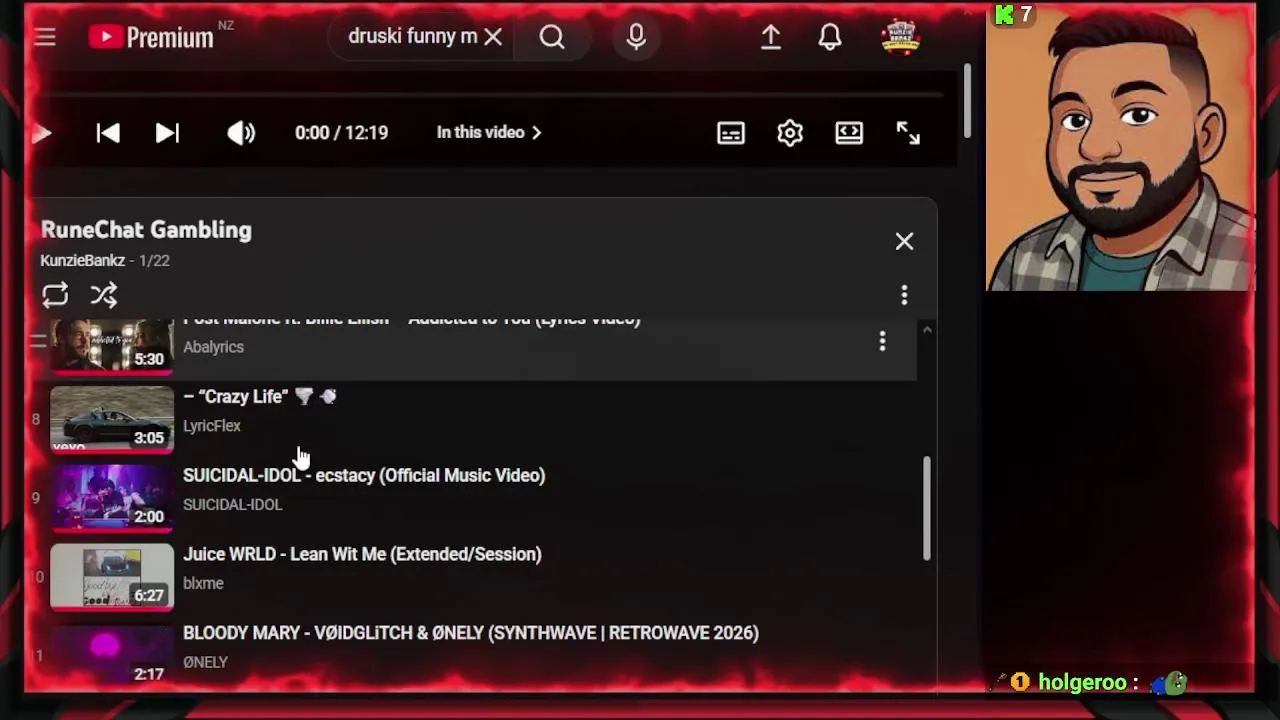Screen dimensions: 1280x720
Task: Open notifications bell
Action: click(830, 37)
